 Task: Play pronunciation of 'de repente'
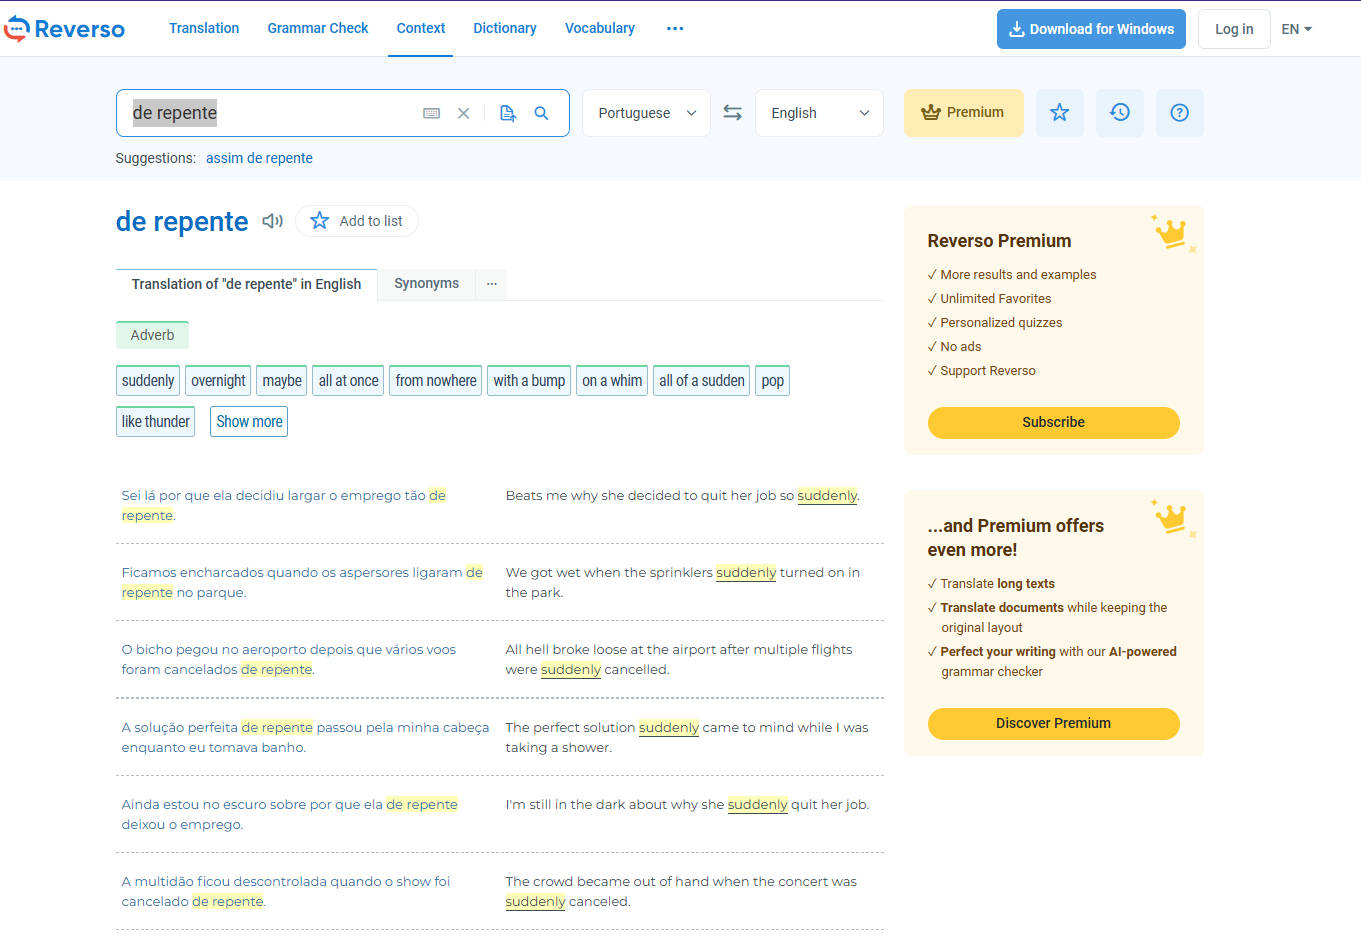pyautogui.click(x=272, y=221)
